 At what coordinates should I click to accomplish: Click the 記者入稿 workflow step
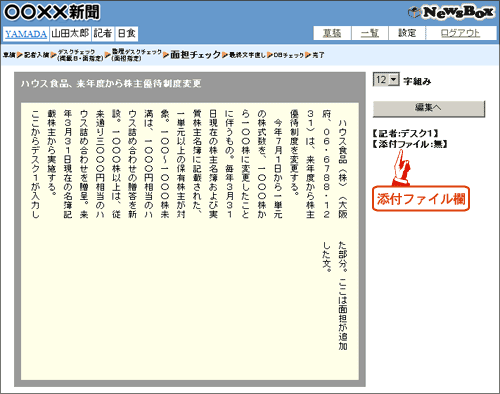(x=36, y=55)
